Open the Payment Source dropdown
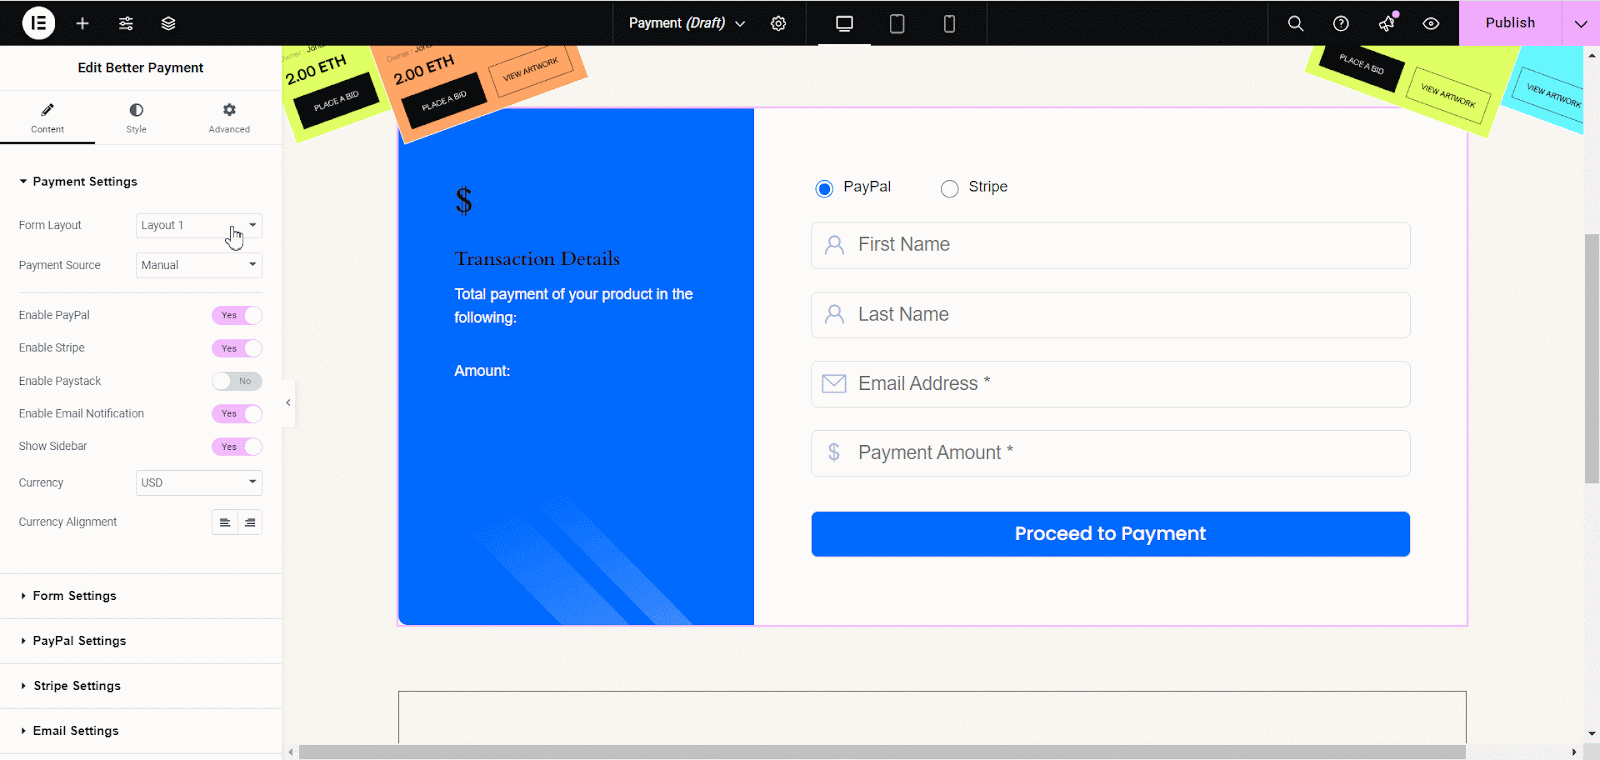The width and height of the screenshot is (1600, 760). pos(199,265)
